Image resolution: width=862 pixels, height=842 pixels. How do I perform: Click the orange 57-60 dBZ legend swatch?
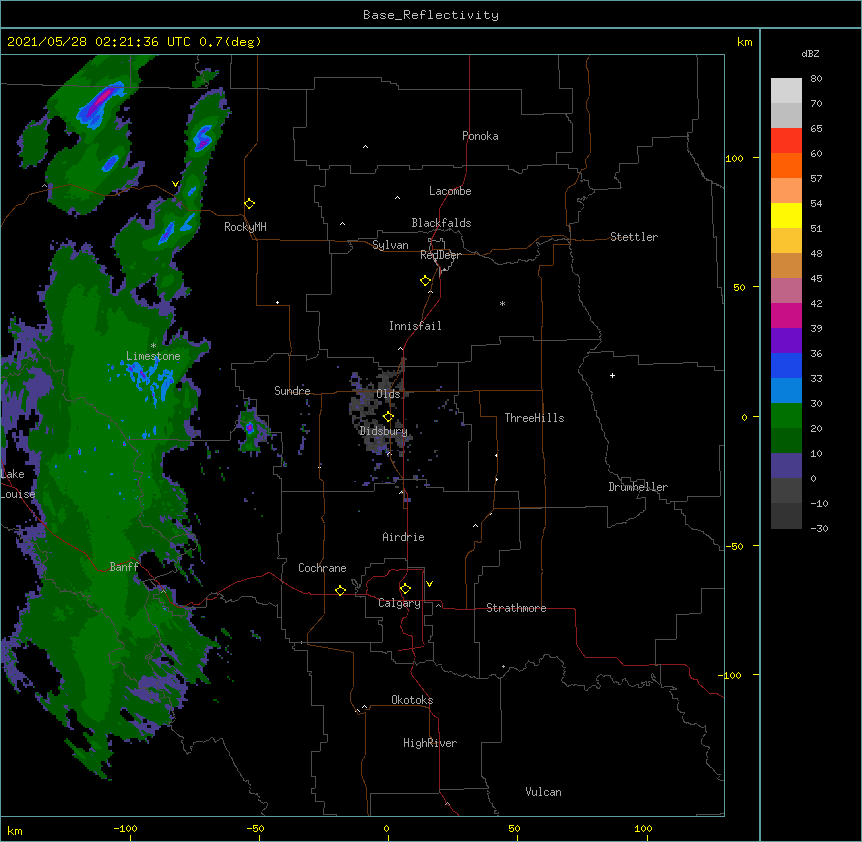[786, 165]
